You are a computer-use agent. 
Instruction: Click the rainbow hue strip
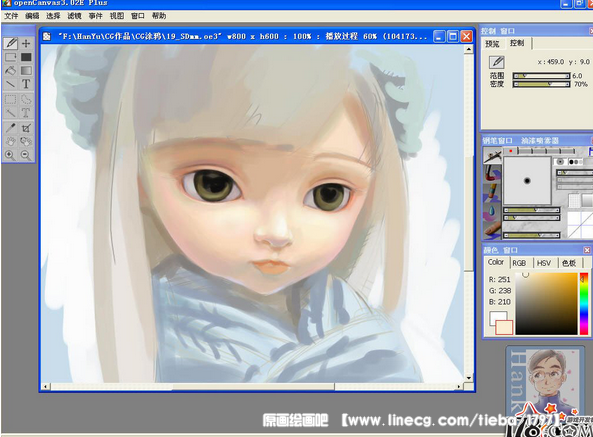coord(584,304)
